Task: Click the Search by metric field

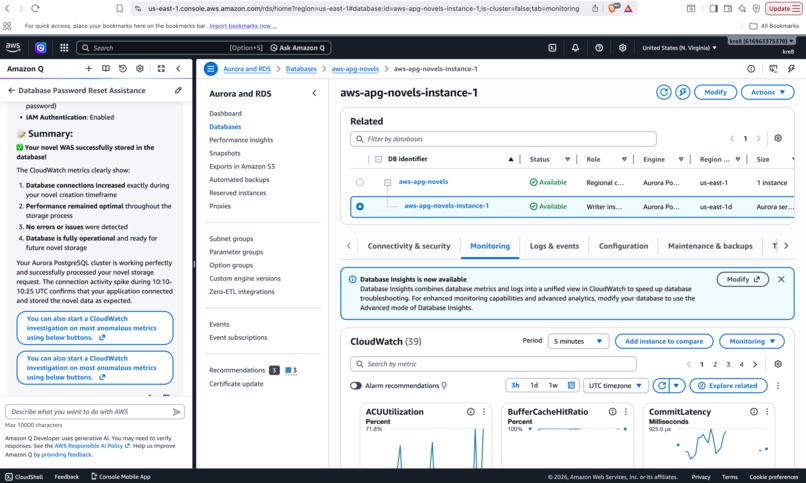Action: (493, 364)
